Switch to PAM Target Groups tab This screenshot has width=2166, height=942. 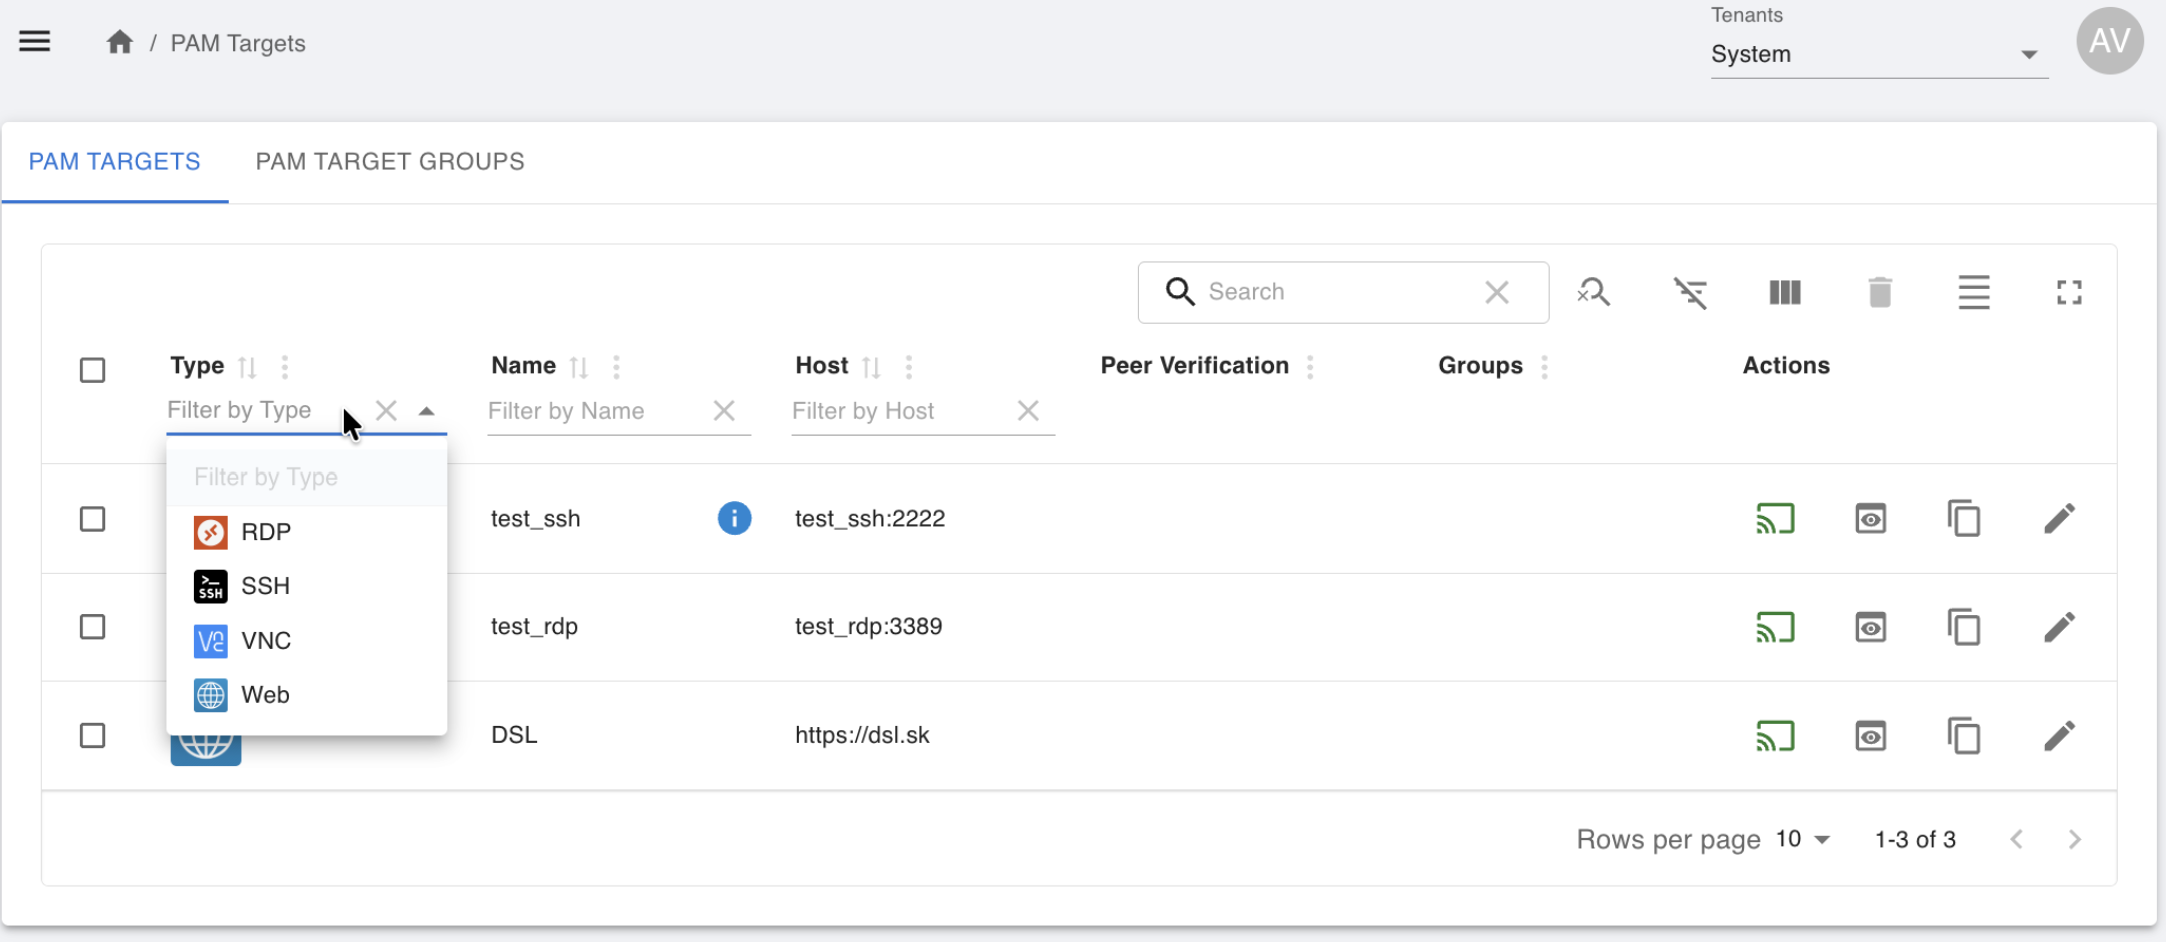(x=390, y=162)
